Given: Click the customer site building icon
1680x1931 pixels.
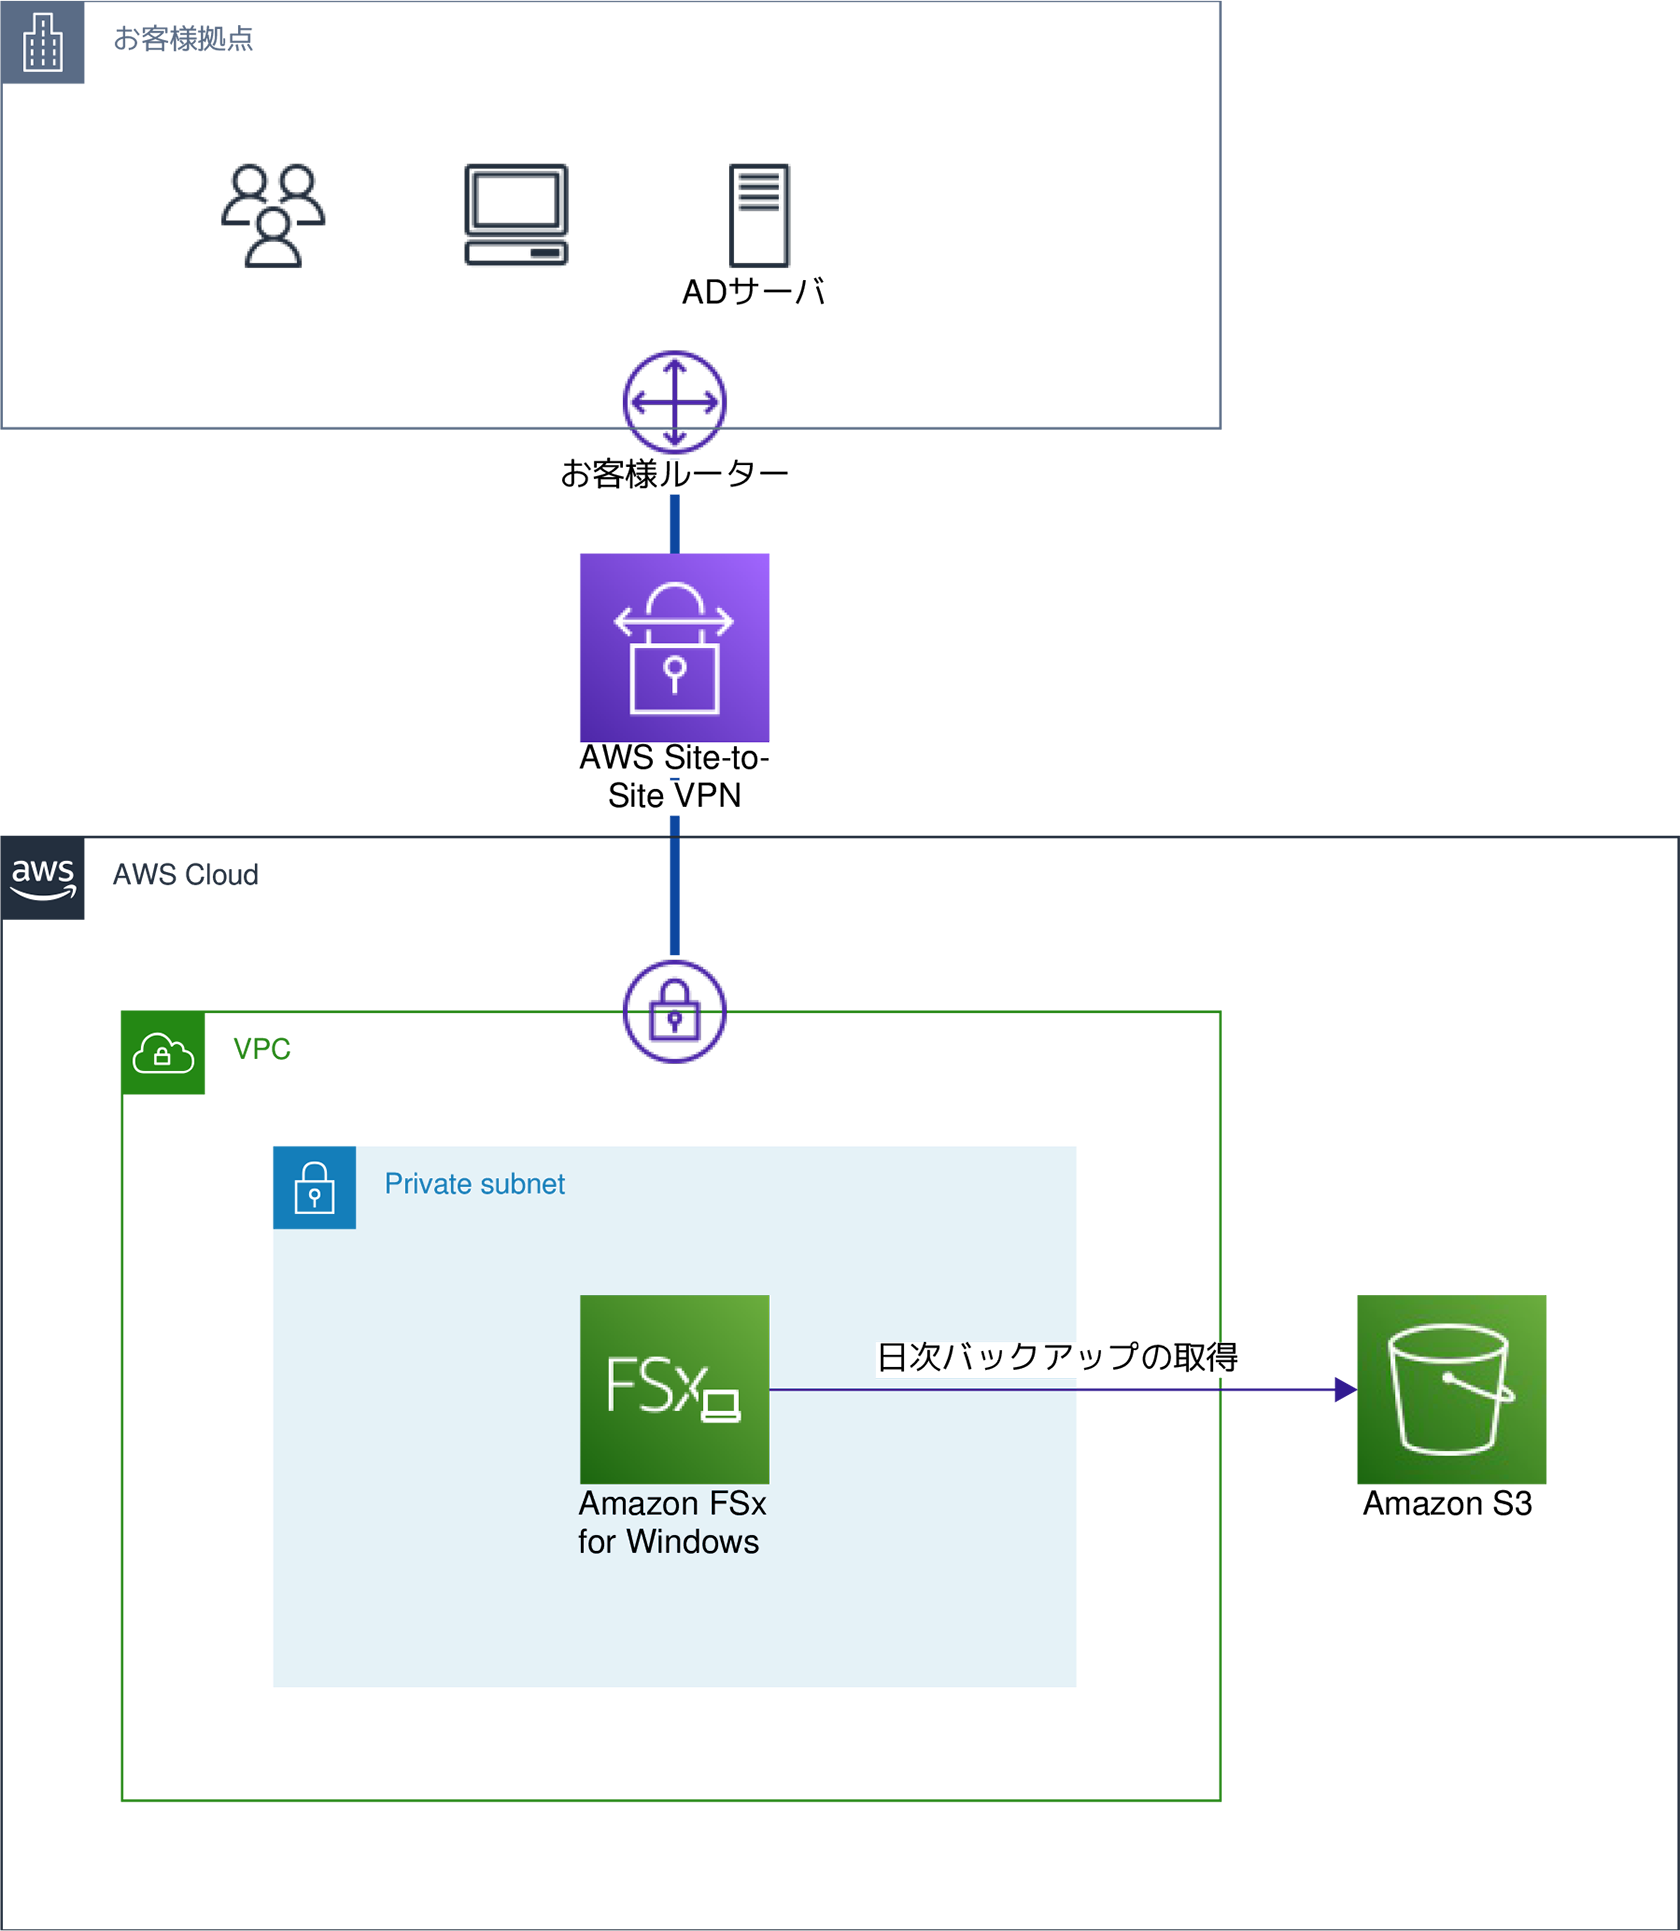Looking at the screenshot, I should pos(42,42).
